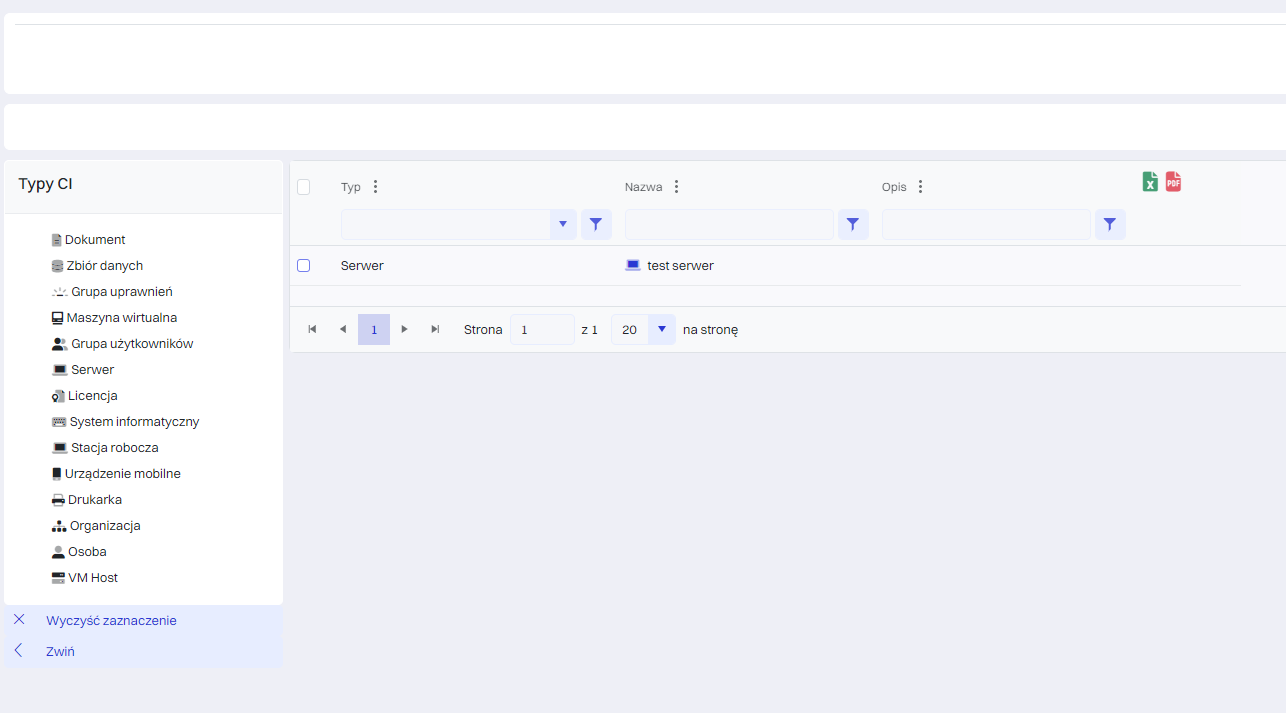Screen dimensions: 1286x713
Task: Select Serwer in the Typy CI tree
Action: [92, 370]
